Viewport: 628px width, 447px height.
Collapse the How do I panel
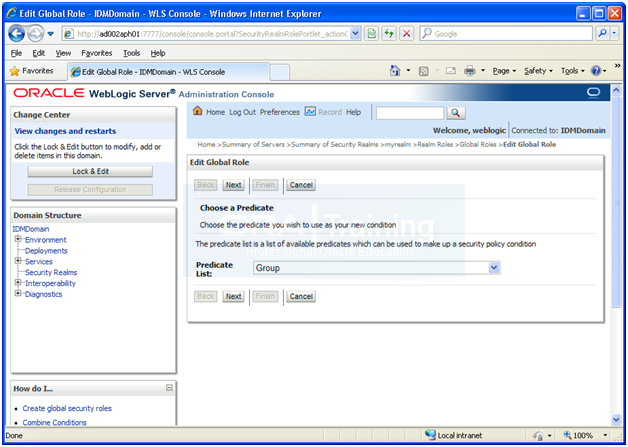(x=169, y=388)
